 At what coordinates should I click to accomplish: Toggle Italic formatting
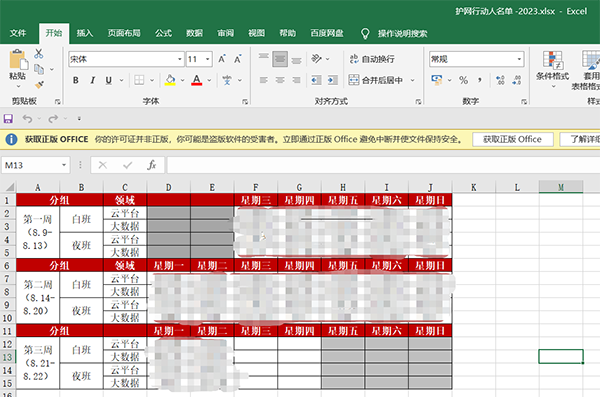pyautogui.click(x=92, y=80)
